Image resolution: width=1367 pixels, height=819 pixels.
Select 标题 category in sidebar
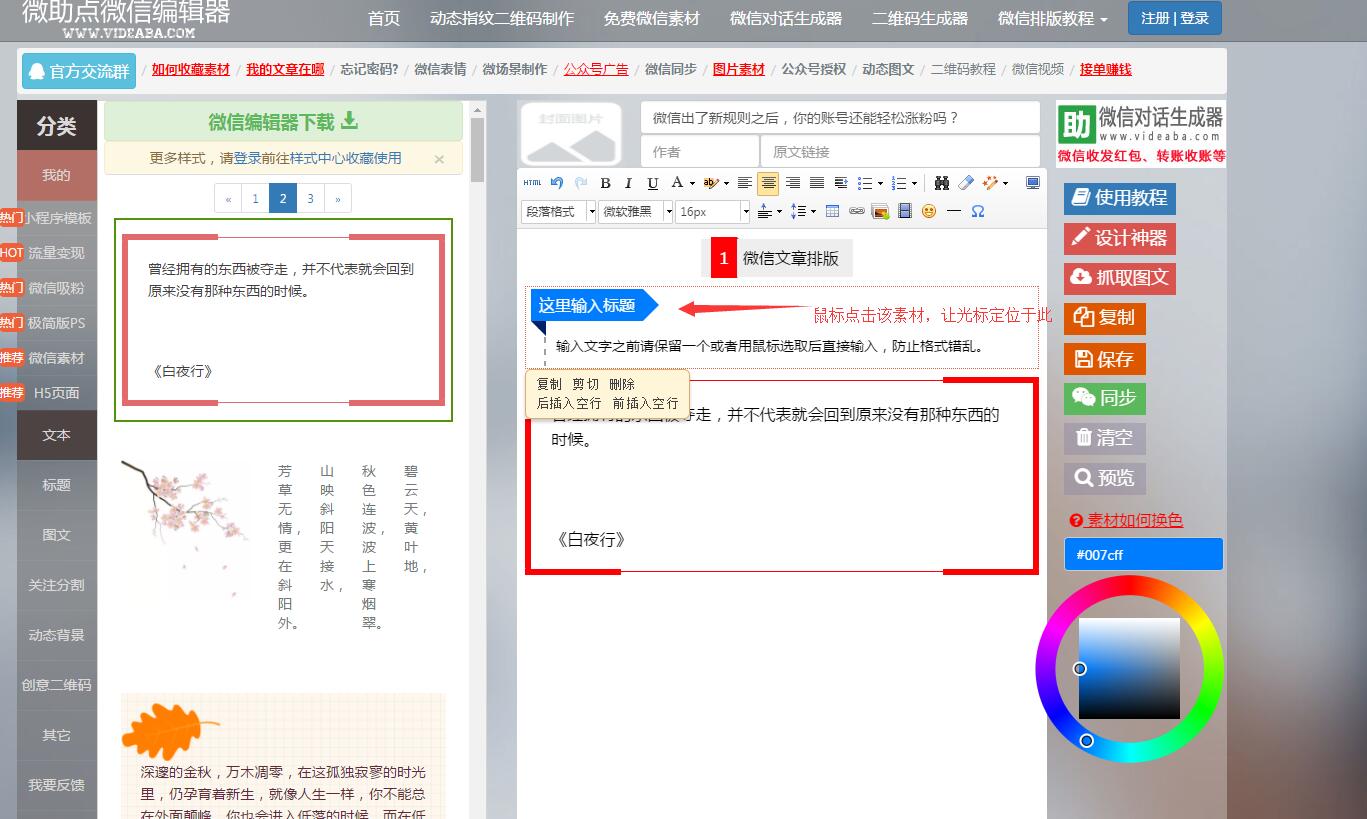point(57,485)
